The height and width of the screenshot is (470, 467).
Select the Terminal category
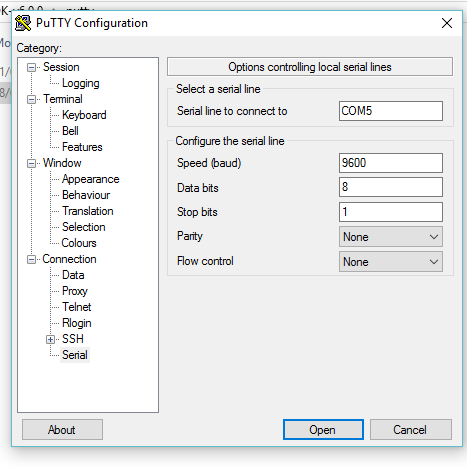63,99
